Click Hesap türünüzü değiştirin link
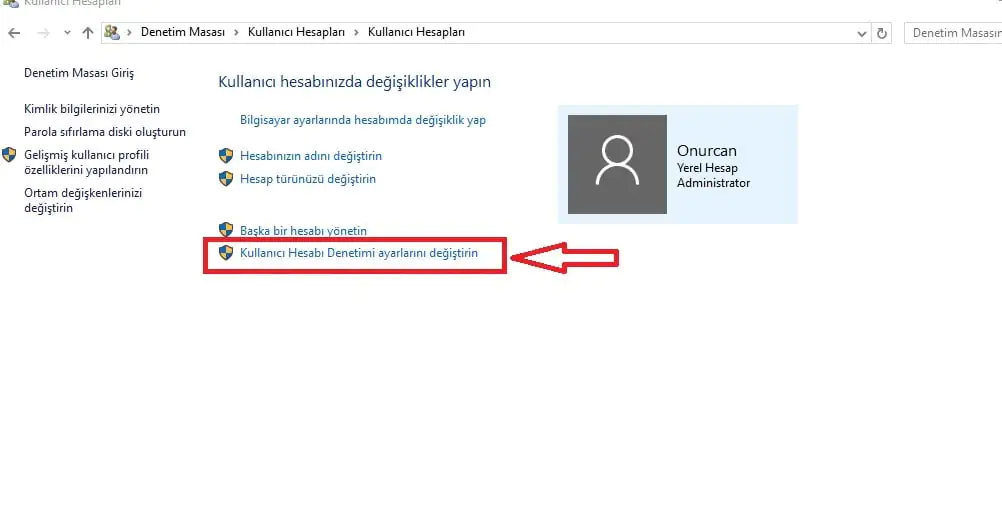1002x516 pixels. (x=308, y=179)
